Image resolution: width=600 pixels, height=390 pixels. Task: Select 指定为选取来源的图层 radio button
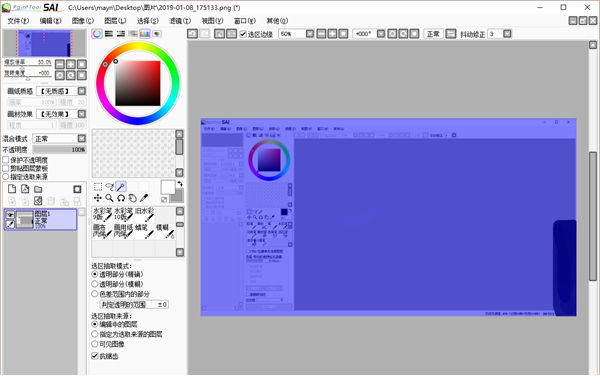click(x=95, y=334)
